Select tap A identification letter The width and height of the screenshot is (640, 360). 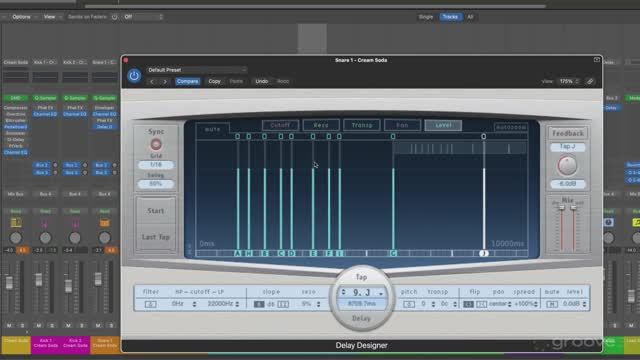238,253
